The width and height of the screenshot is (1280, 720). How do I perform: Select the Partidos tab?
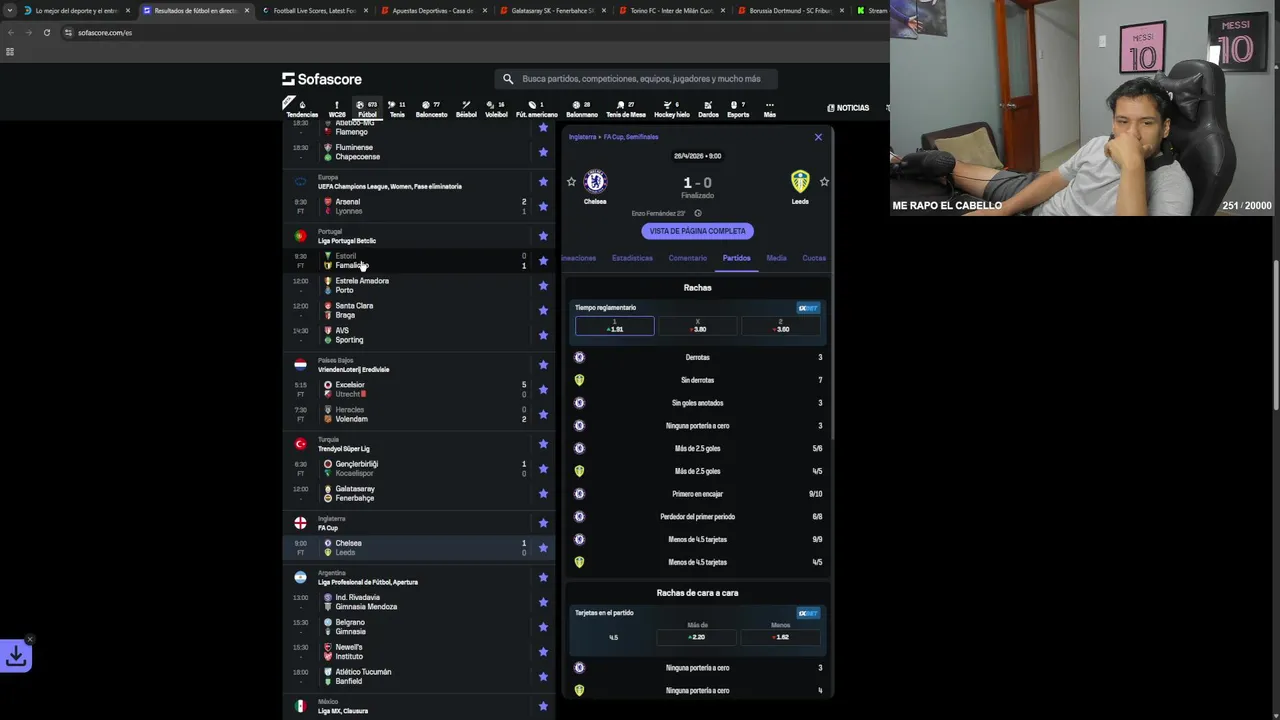pos(736,258)
